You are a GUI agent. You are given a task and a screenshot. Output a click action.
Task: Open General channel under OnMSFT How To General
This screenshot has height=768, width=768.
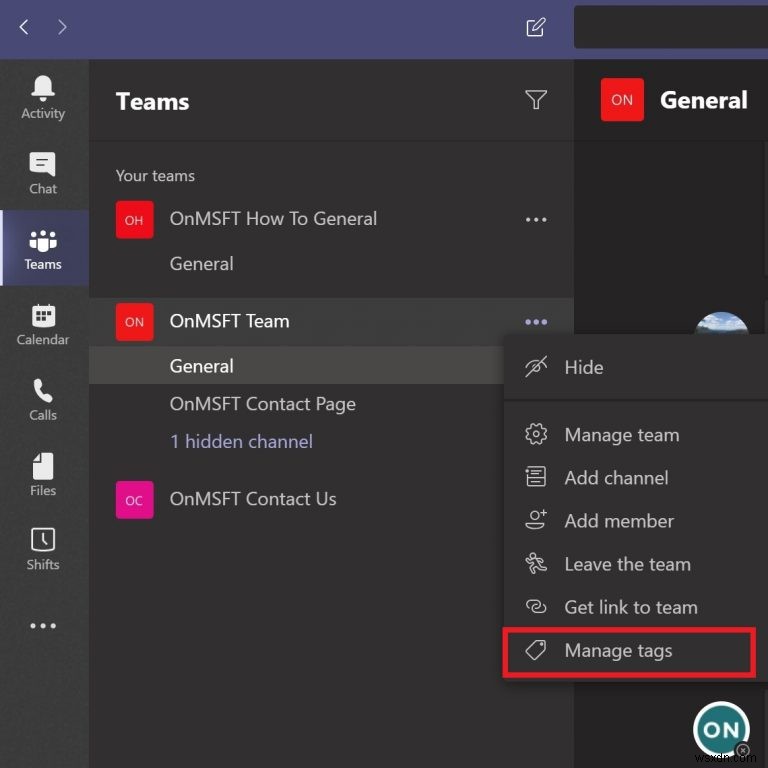pos(201,264)
